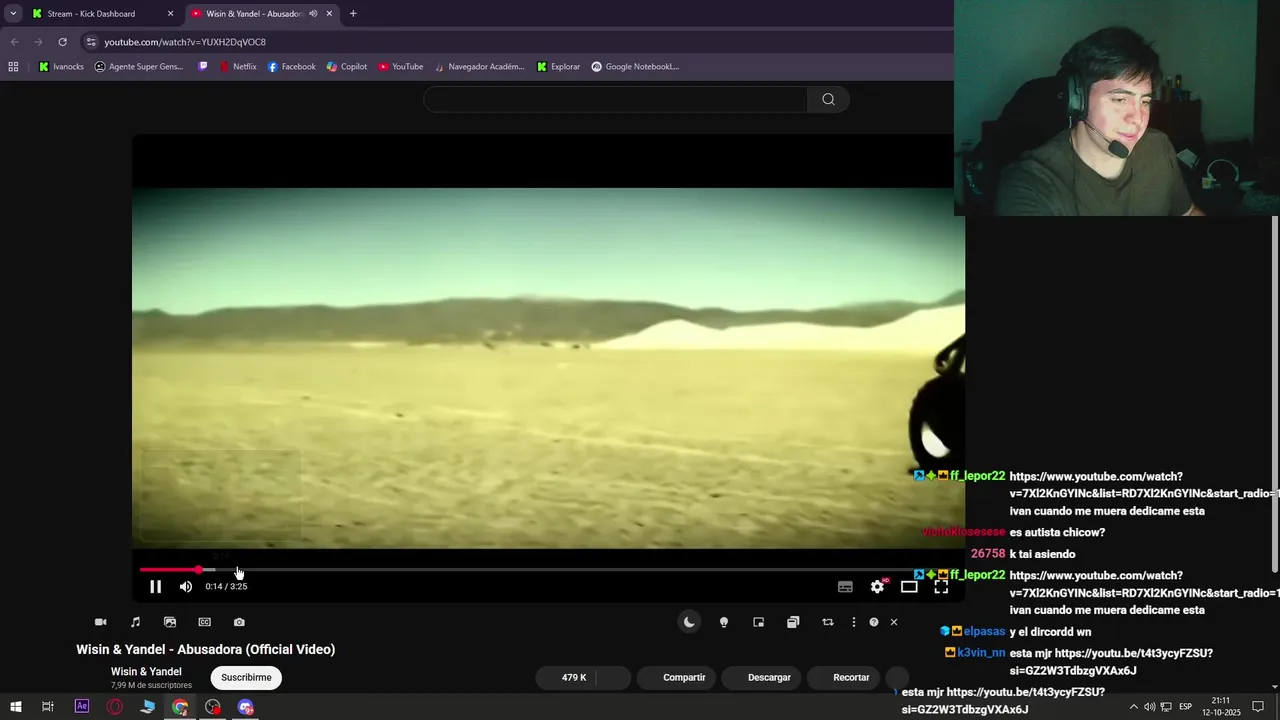Click the Compartir button
Image resolution: width=1280 pixels, height=720 pixels.
click(676, 677)
